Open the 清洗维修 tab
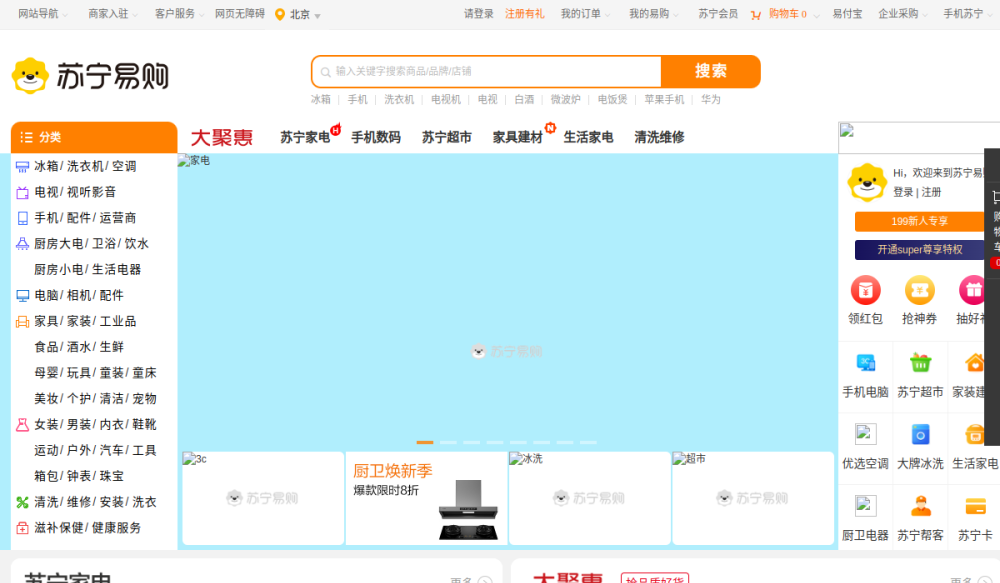 [659, 137]
